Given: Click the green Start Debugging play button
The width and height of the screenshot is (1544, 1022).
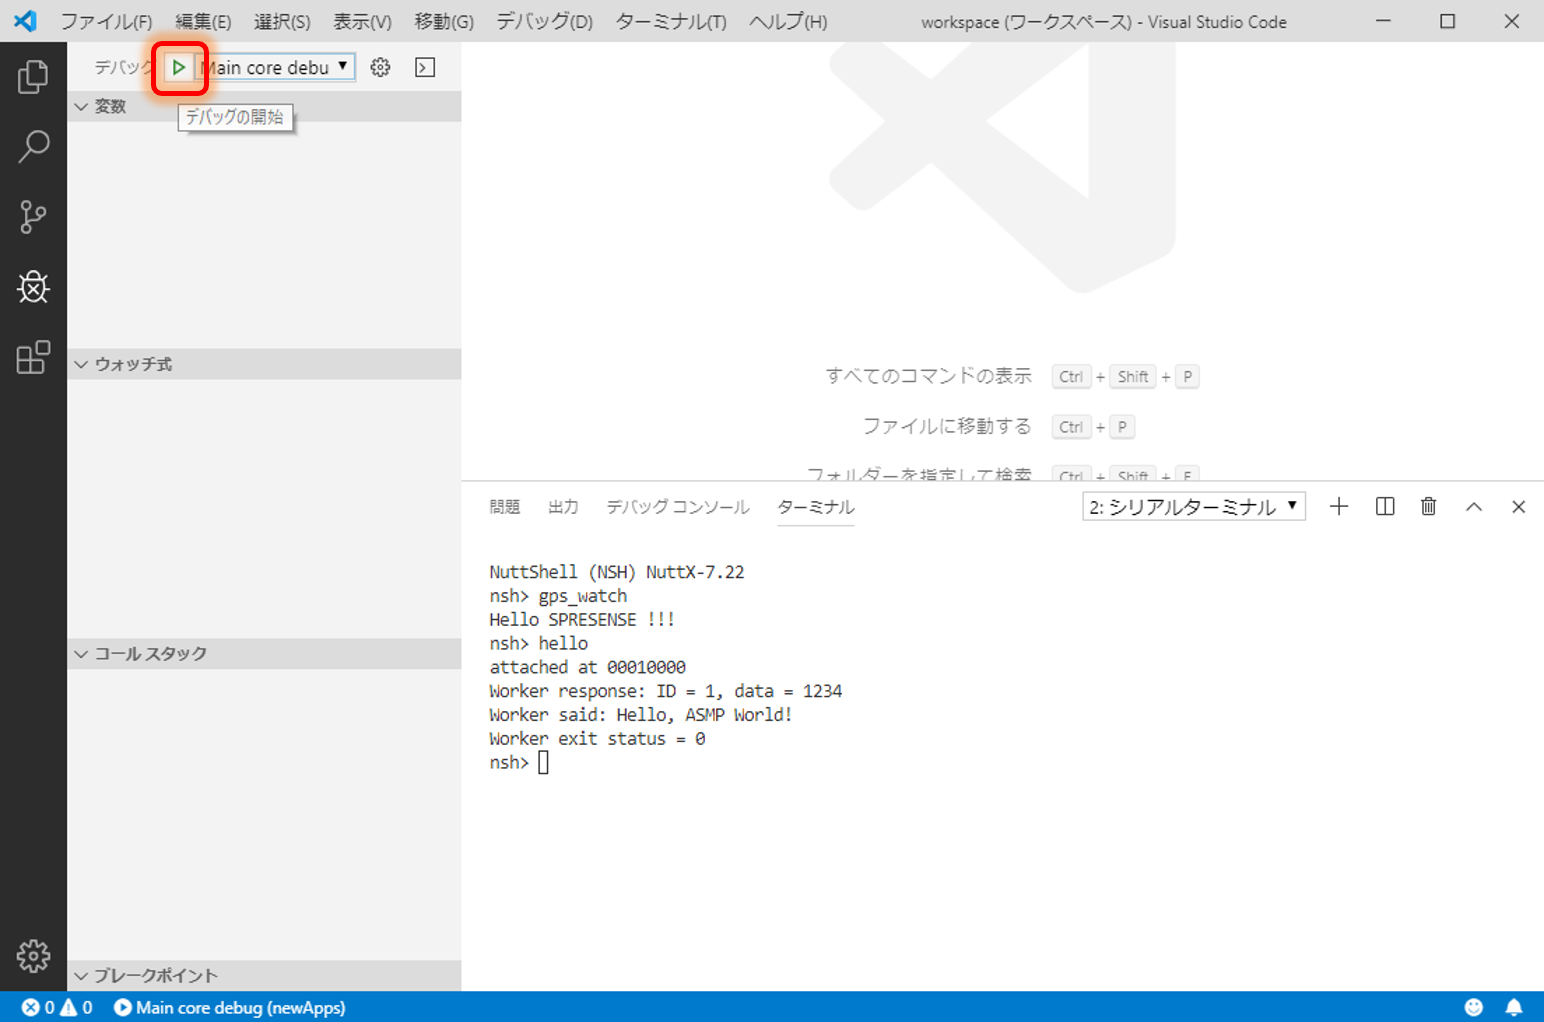Looking at the screenshot, I should click(179, 68).
